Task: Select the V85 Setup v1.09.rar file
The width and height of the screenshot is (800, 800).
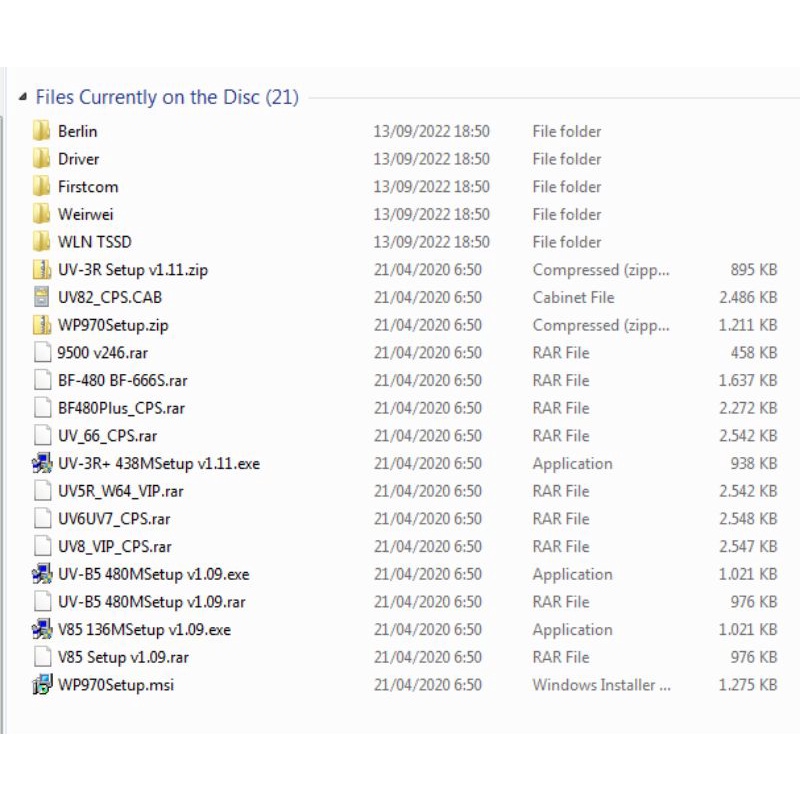Action: (123, 657)
